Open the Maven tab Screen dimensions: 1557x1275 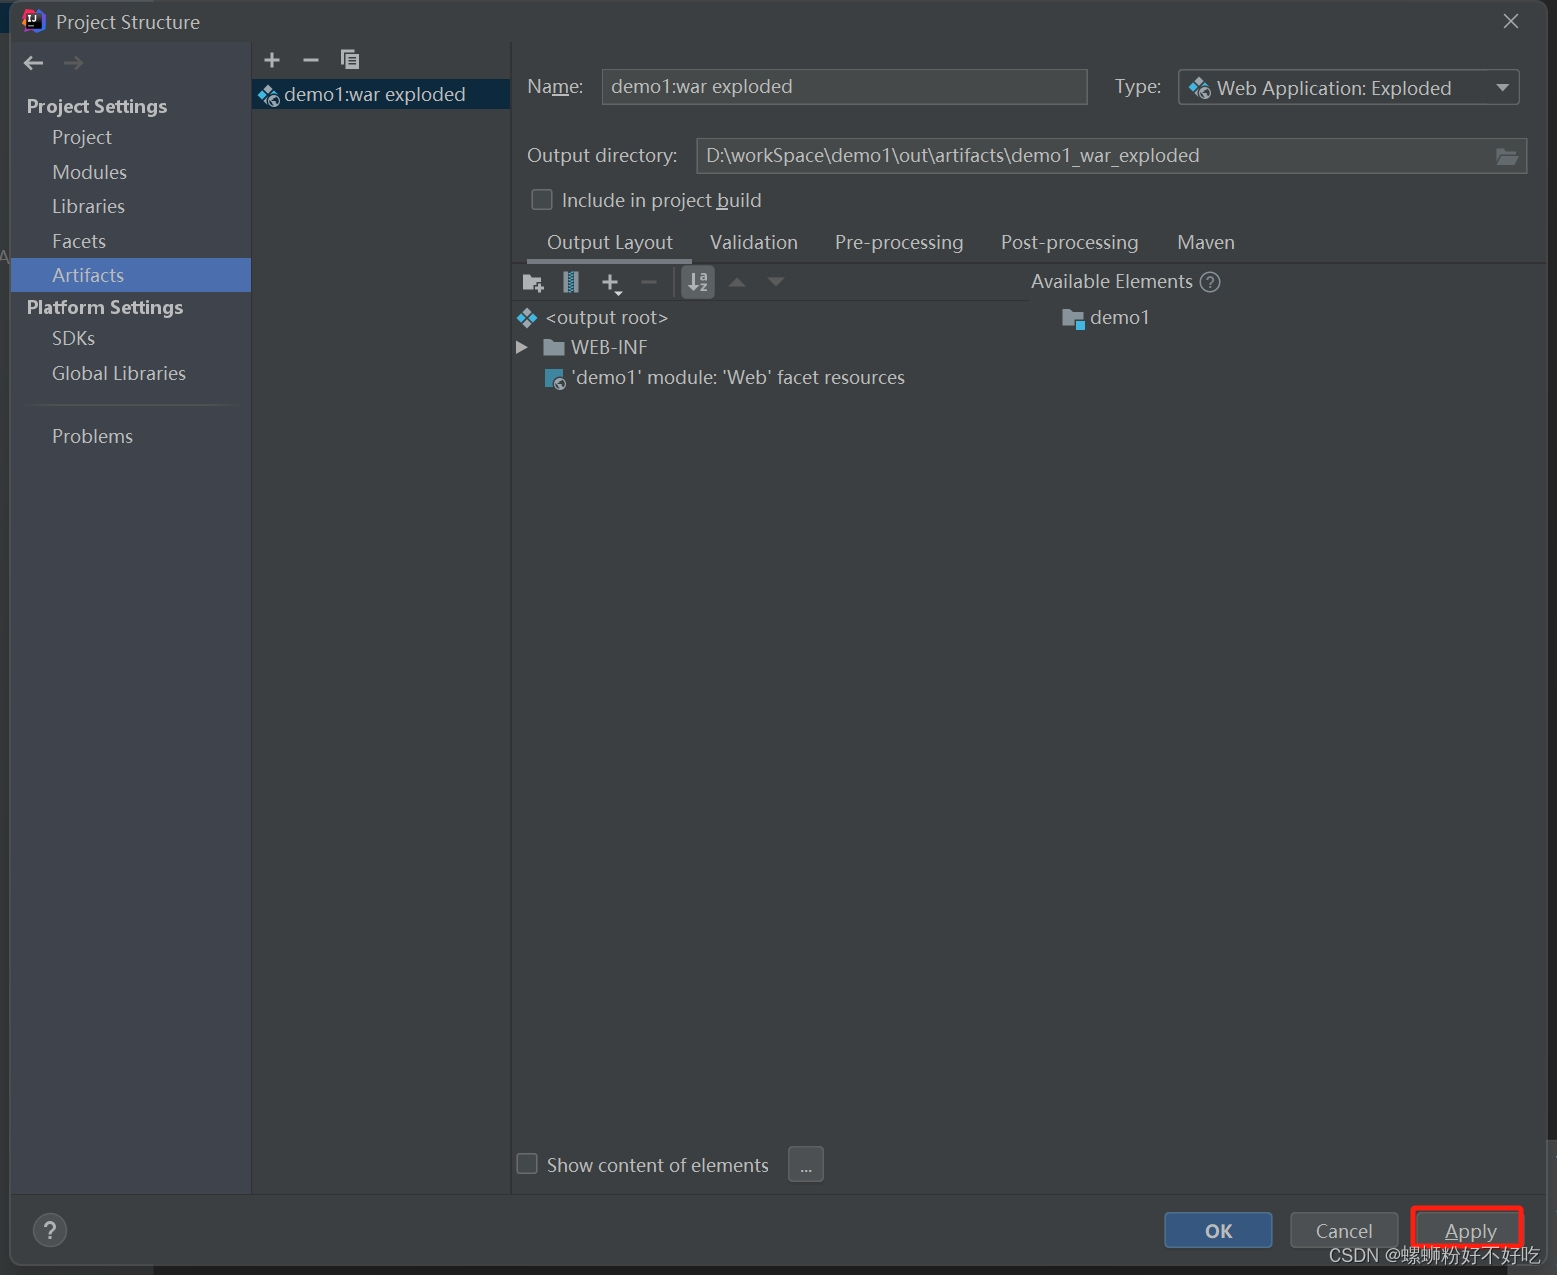pyautogui.click(x=1206, y=242)
